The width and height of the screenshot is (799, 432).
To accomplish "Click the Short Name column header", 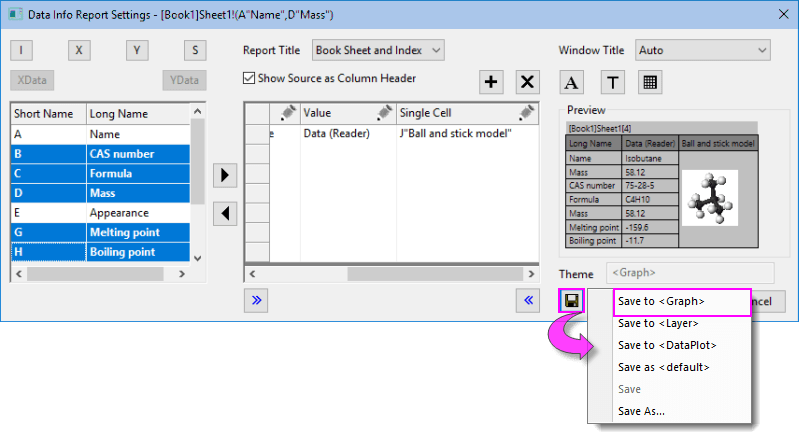I will coord(48,114).
